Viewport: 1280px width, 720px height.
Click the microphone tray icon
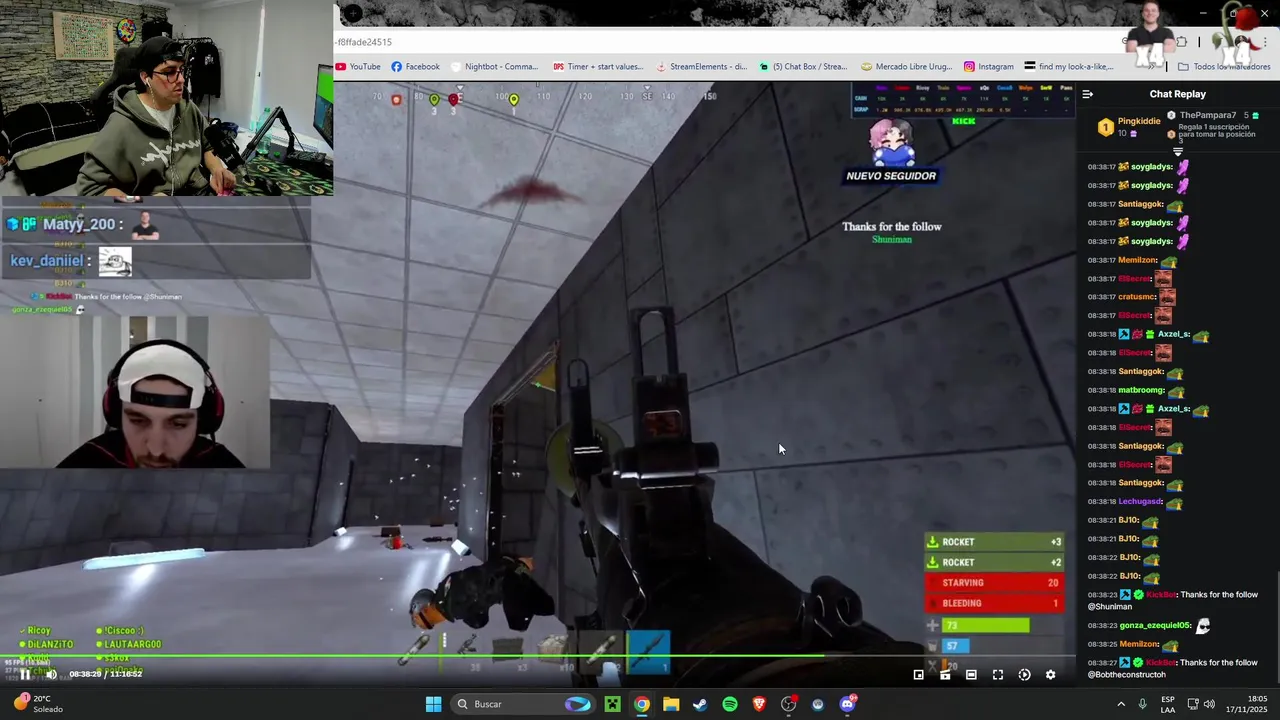(x=1143, y=704)
